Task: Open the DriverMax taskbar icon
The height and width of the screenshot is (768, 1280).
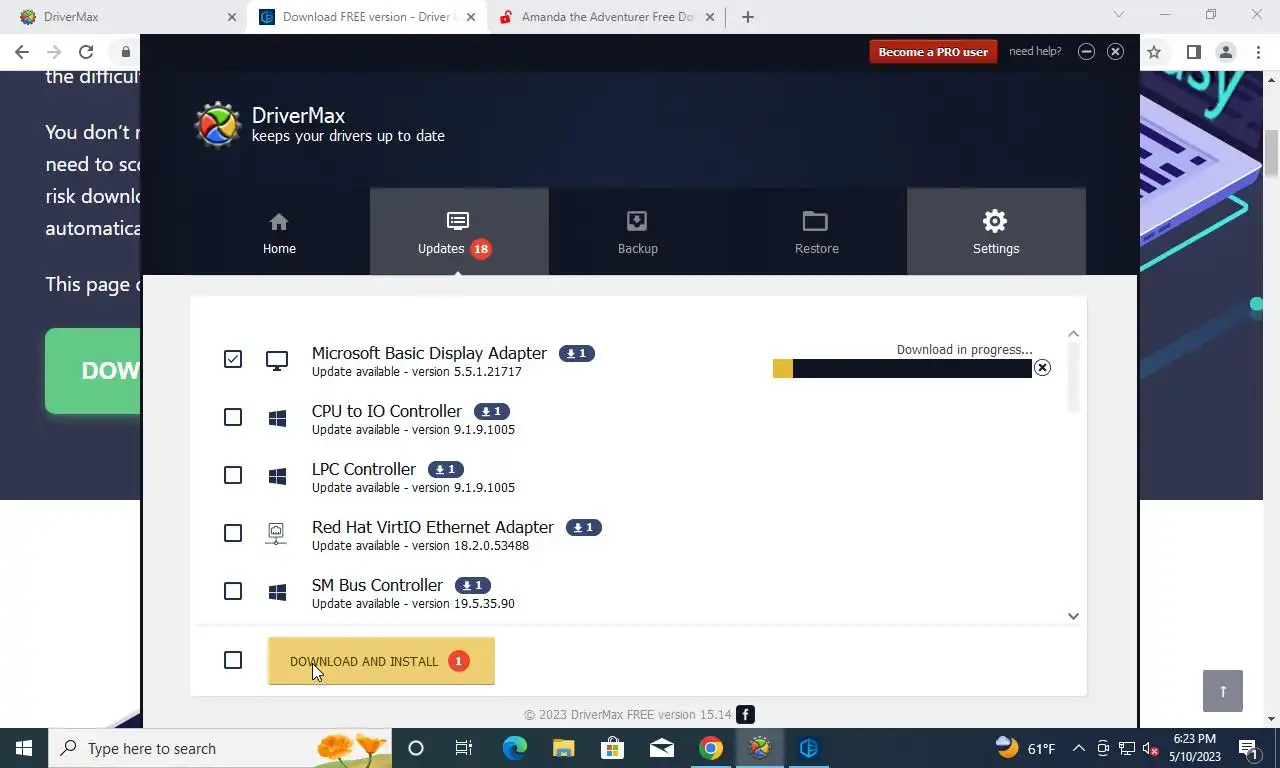Action: pyautogui.click(x=760, y=748)
